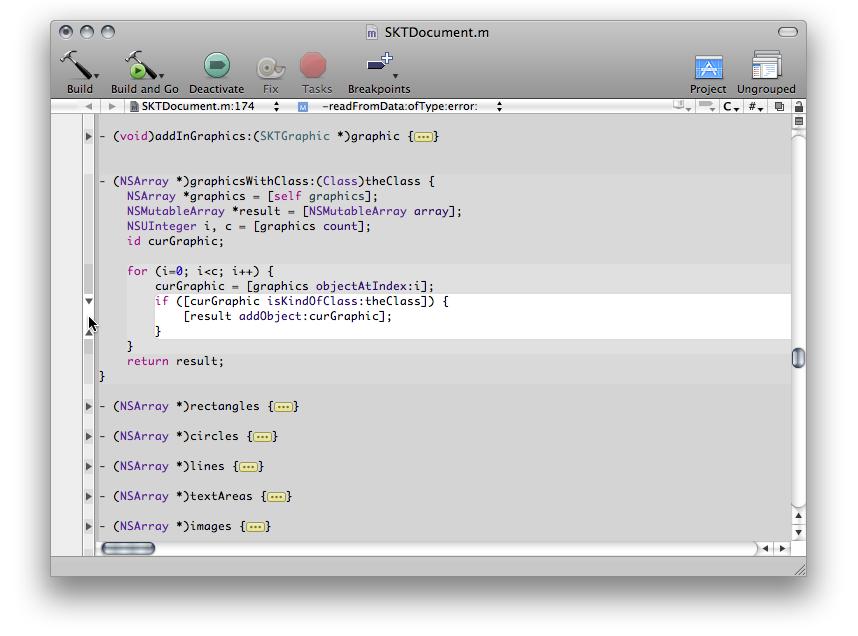Place the cursor on the return result line
The image size is (858, 636).
pos(200,362)
